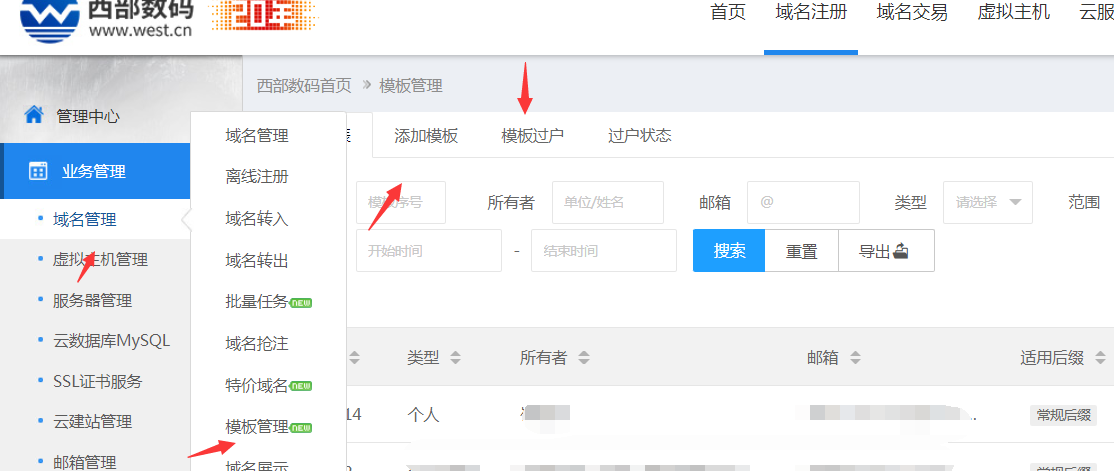Open the 类型 请选择 dropdown

pyautogui.click(x=987, y=202)
